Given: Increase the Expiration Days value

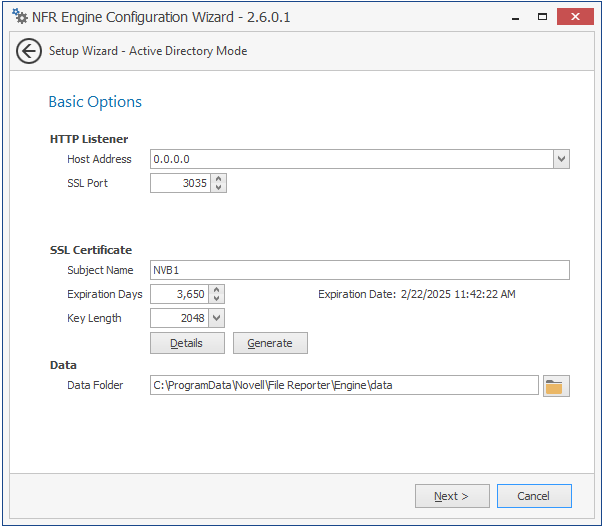Looking at the screenshot, I should (216, 290).
